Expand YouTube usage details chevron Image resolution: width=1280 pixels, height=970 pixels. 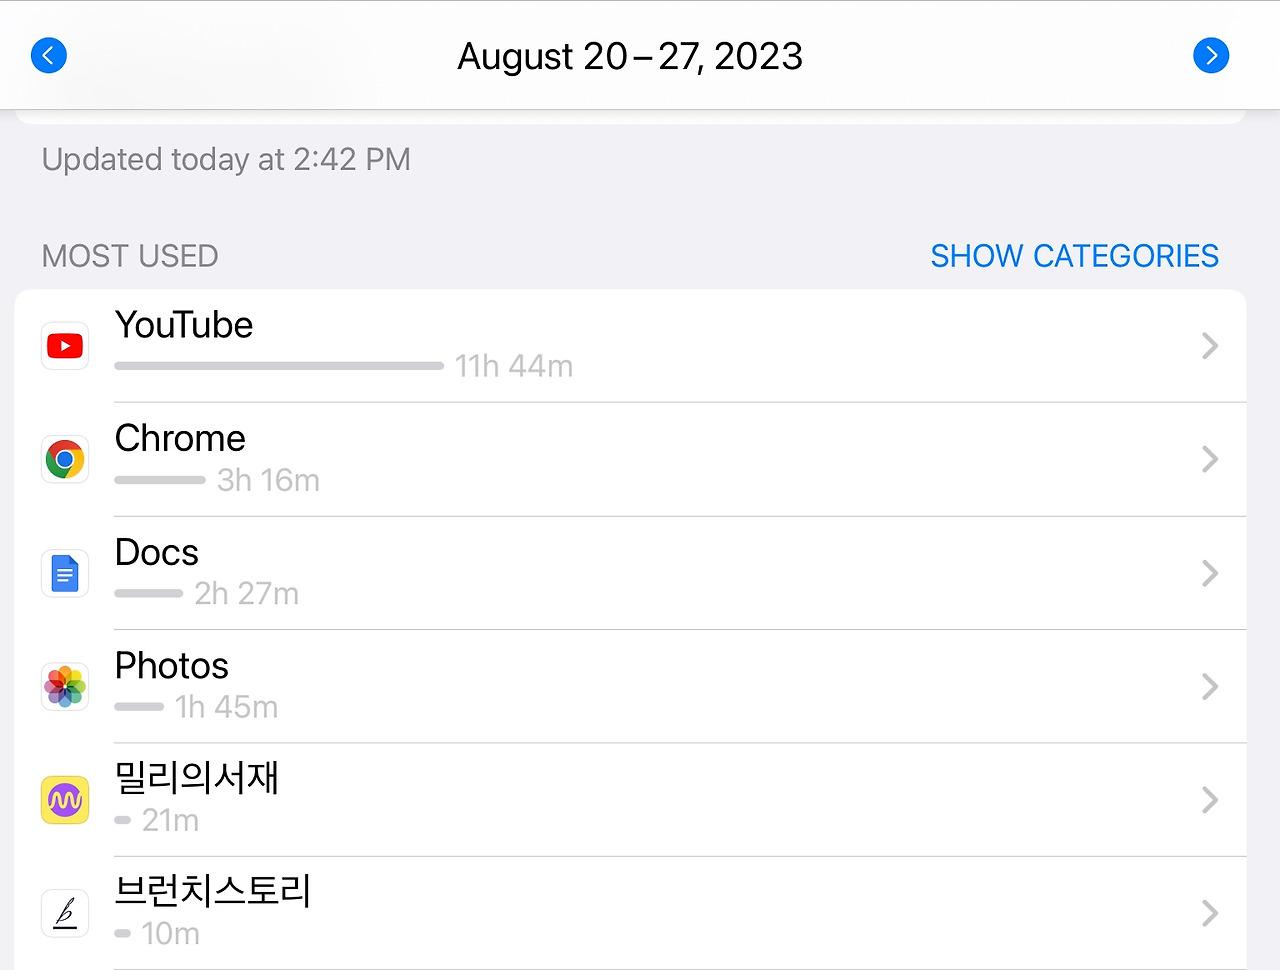(1210, 346)
